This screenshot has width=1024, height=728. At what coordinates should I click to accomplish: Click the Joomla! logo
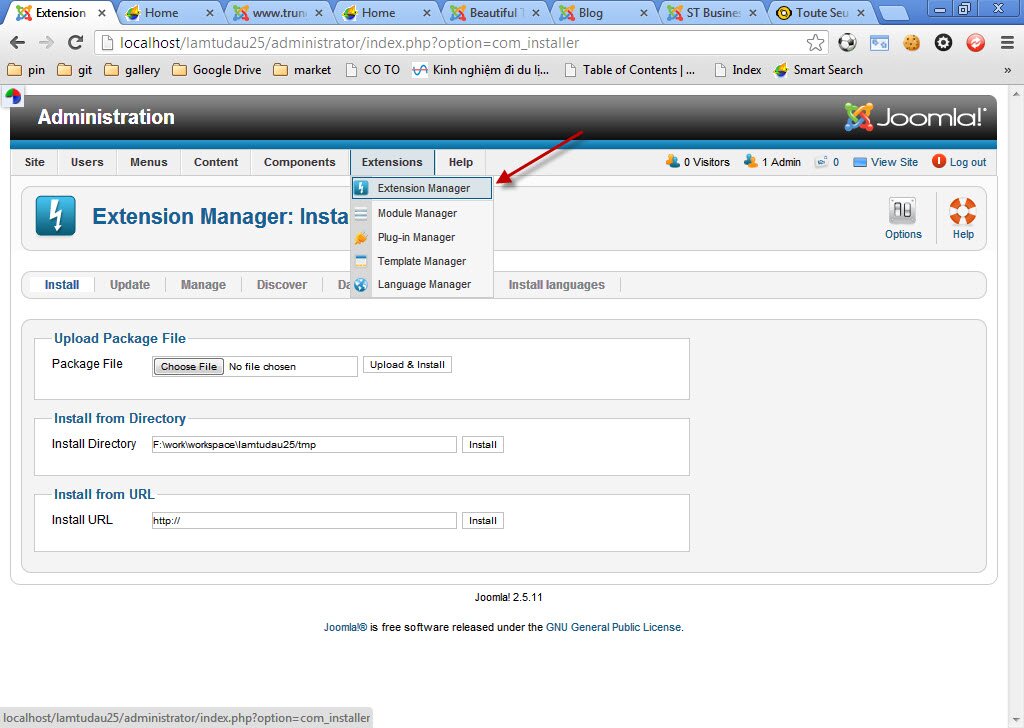pyautogui.click(x=915, y=117)
